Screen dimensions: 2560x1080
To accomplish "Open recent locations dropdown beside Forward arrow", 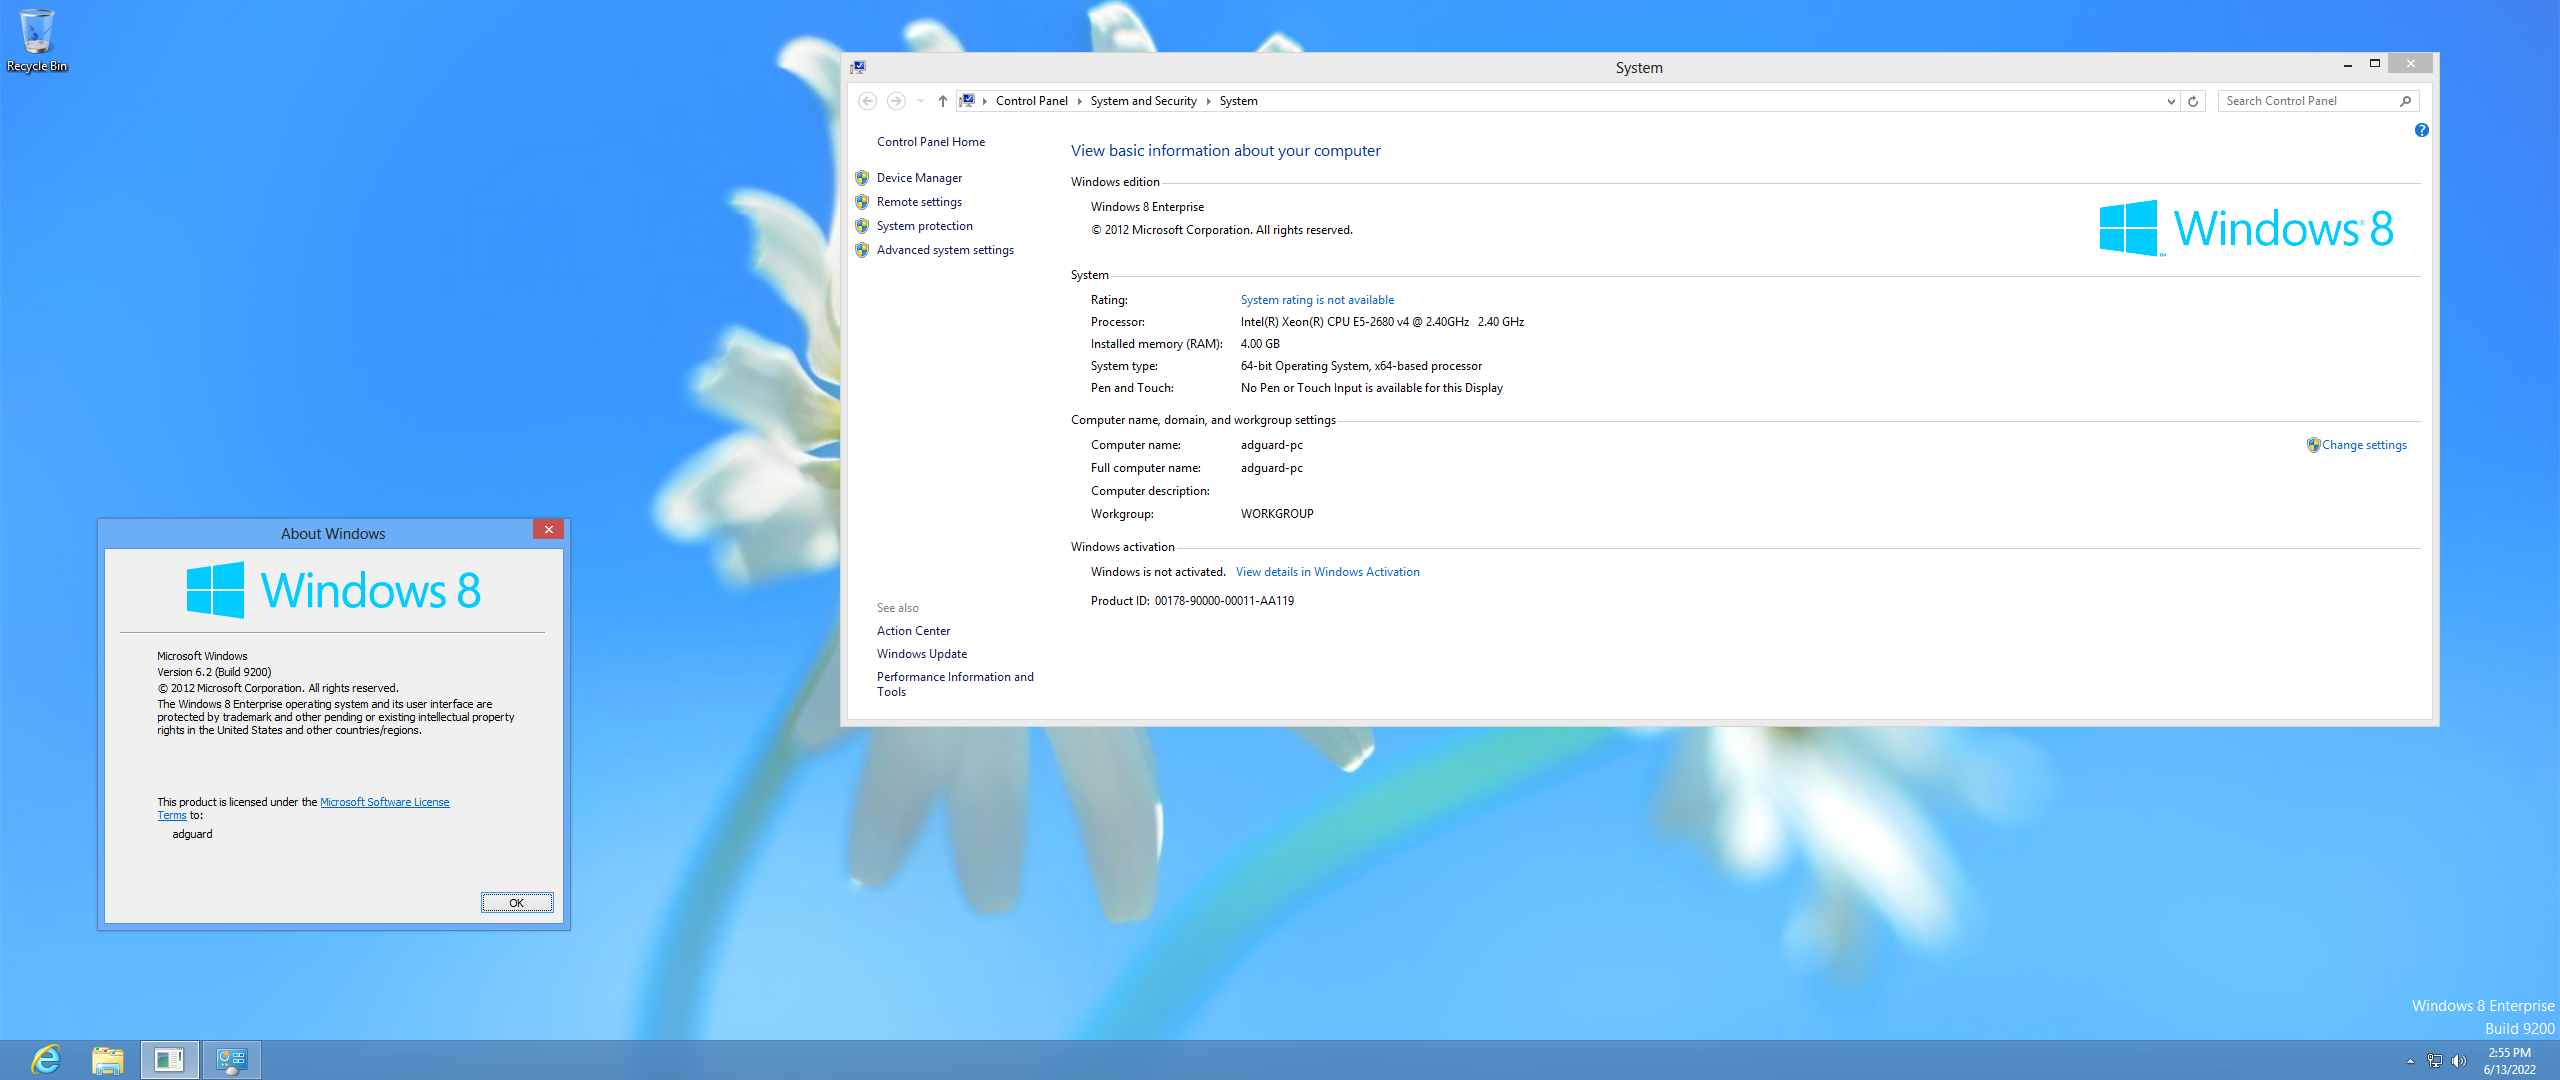I will tap(920, 101).
